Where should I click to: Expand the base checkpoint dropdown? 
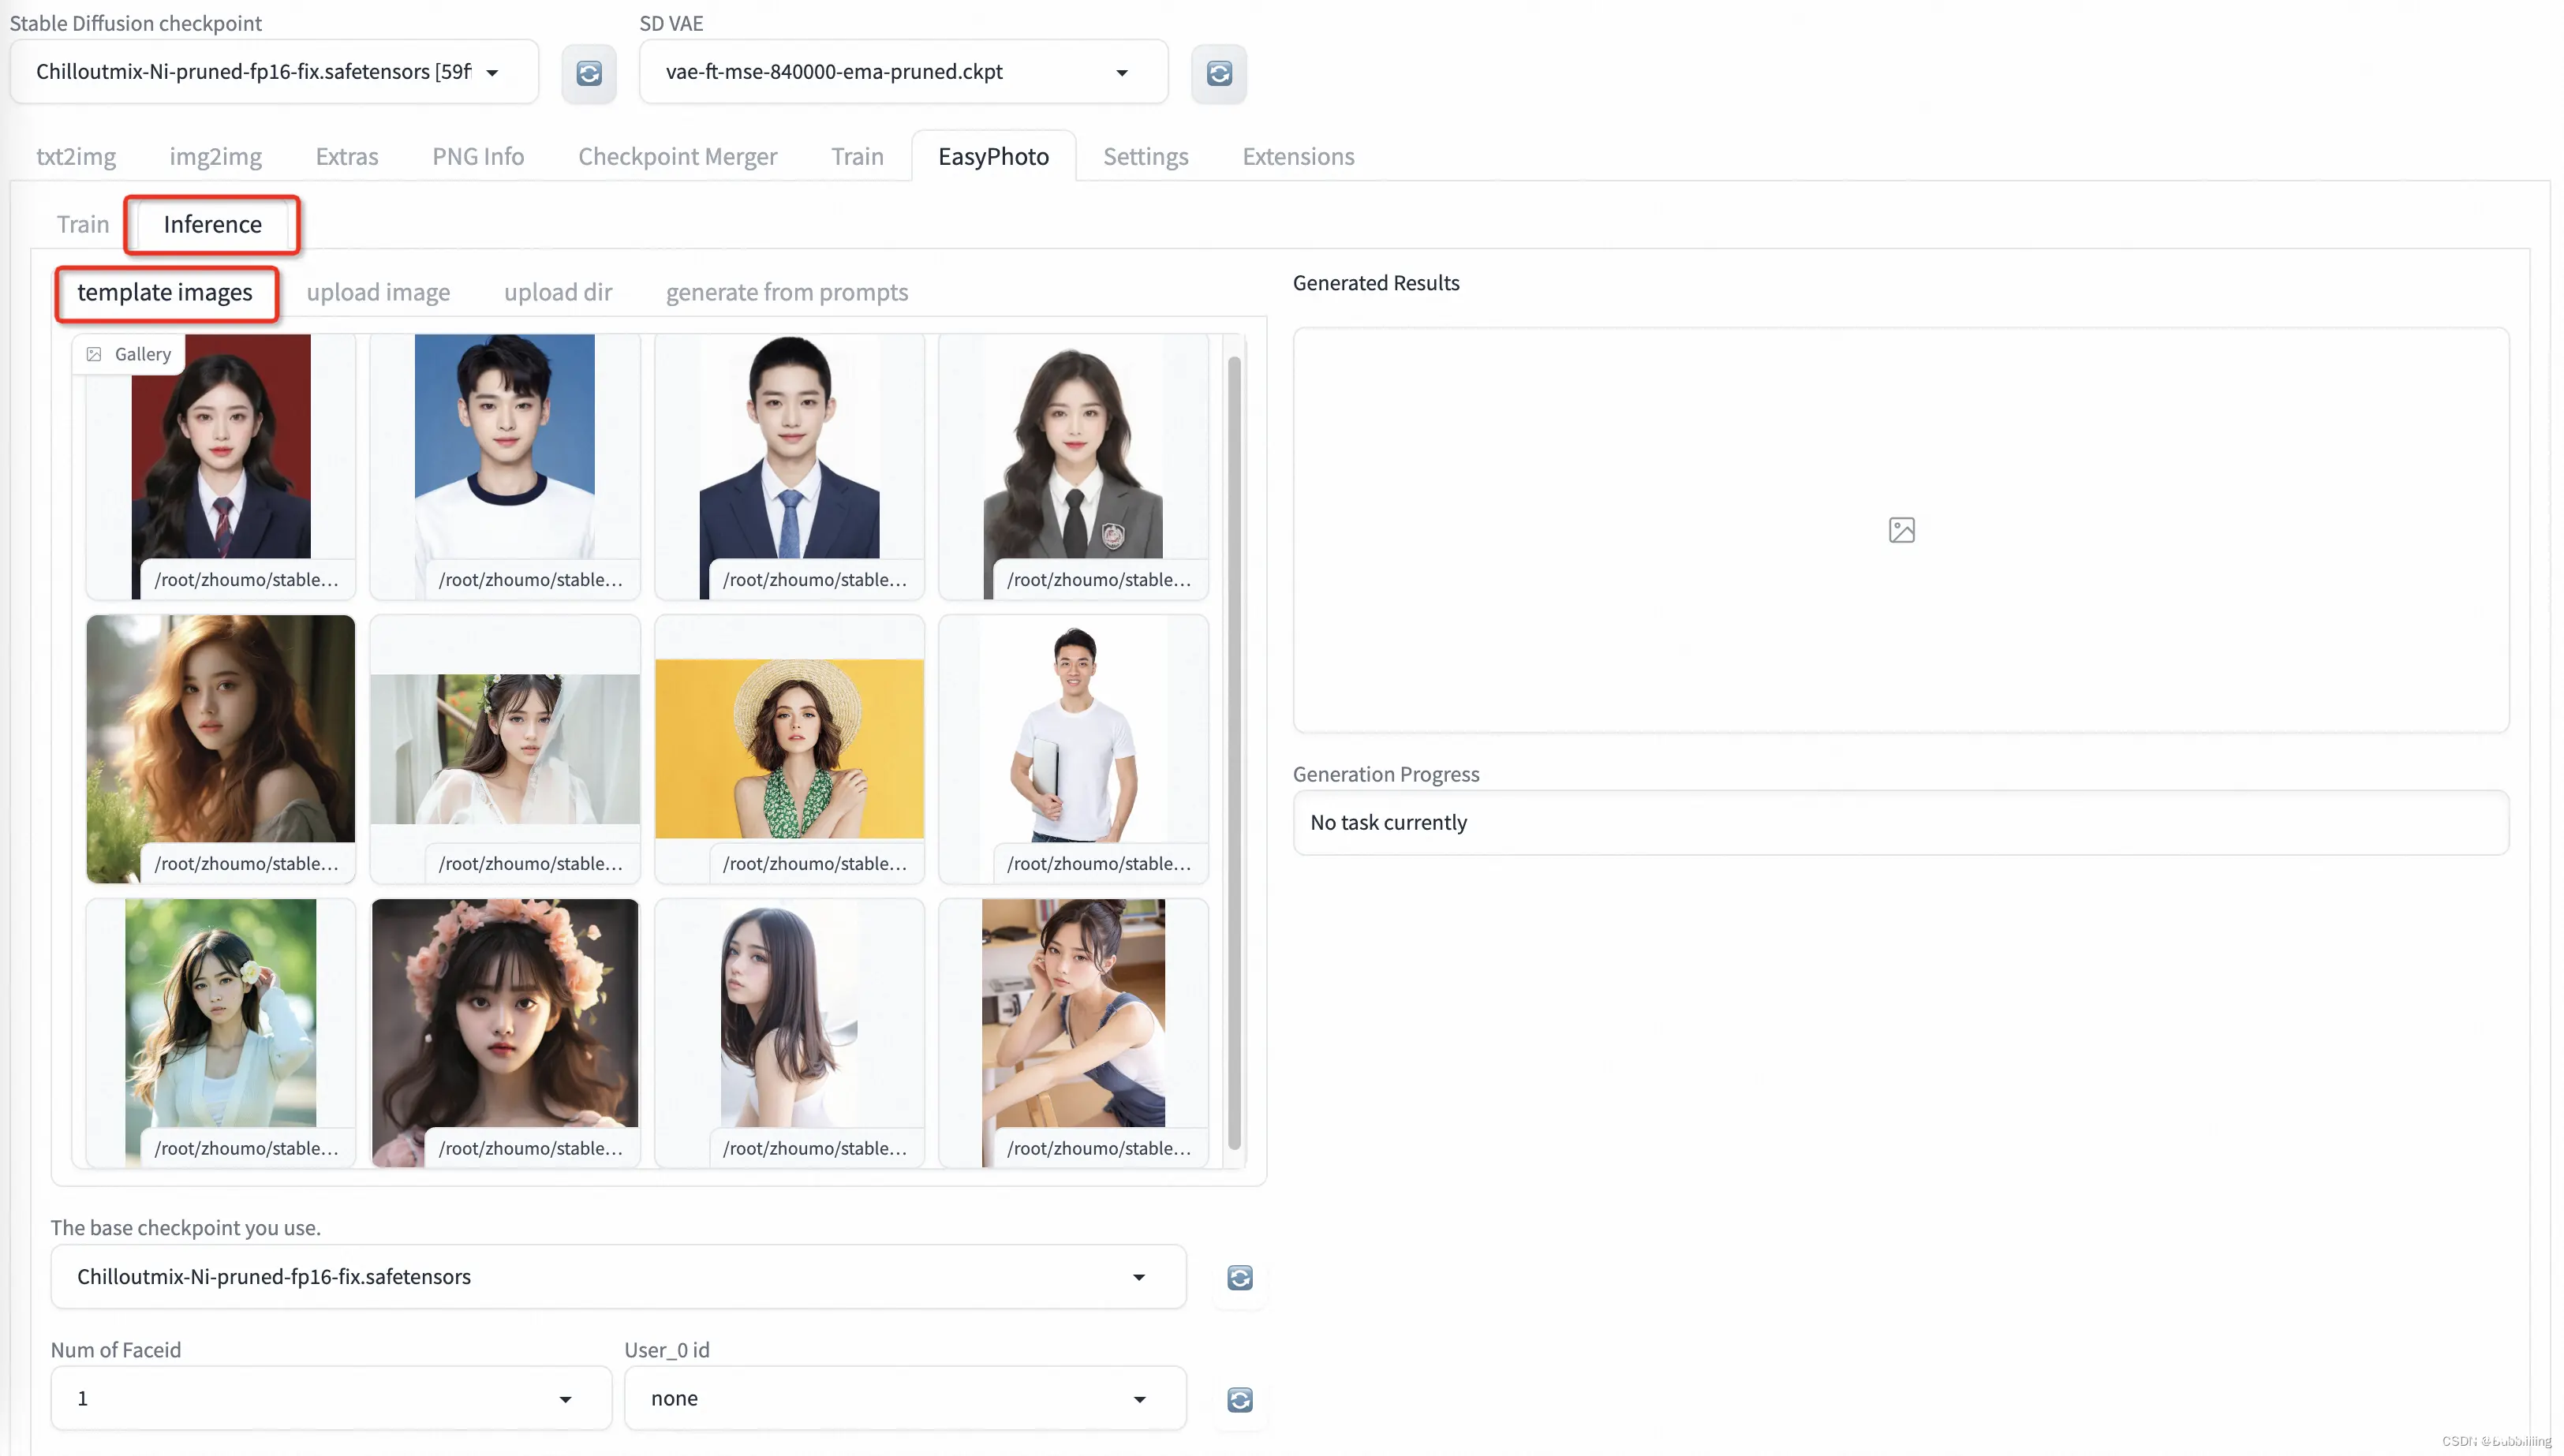coord(1141,1276)
